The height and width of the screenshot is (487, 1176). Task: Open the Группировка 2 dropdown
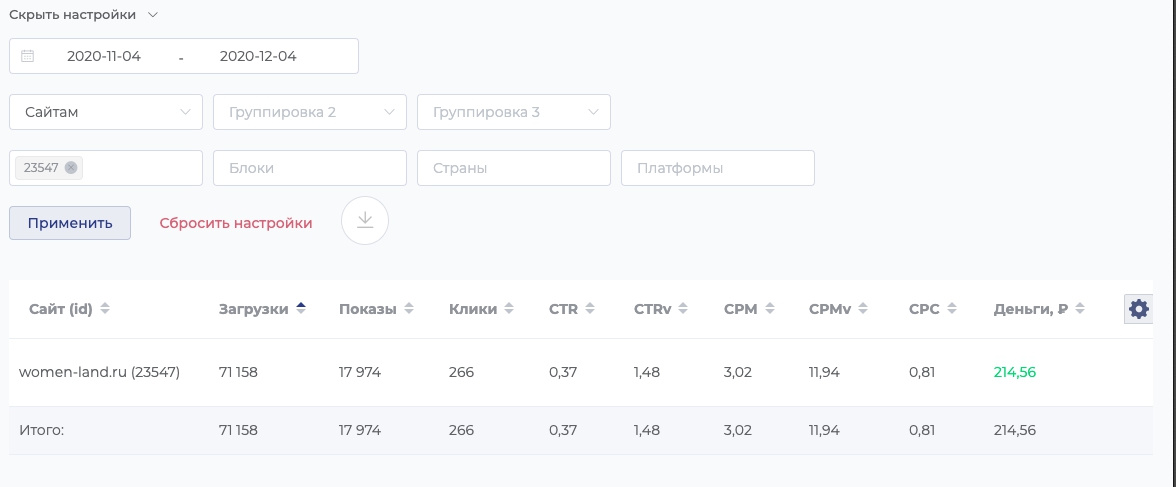tap(310, 112)
